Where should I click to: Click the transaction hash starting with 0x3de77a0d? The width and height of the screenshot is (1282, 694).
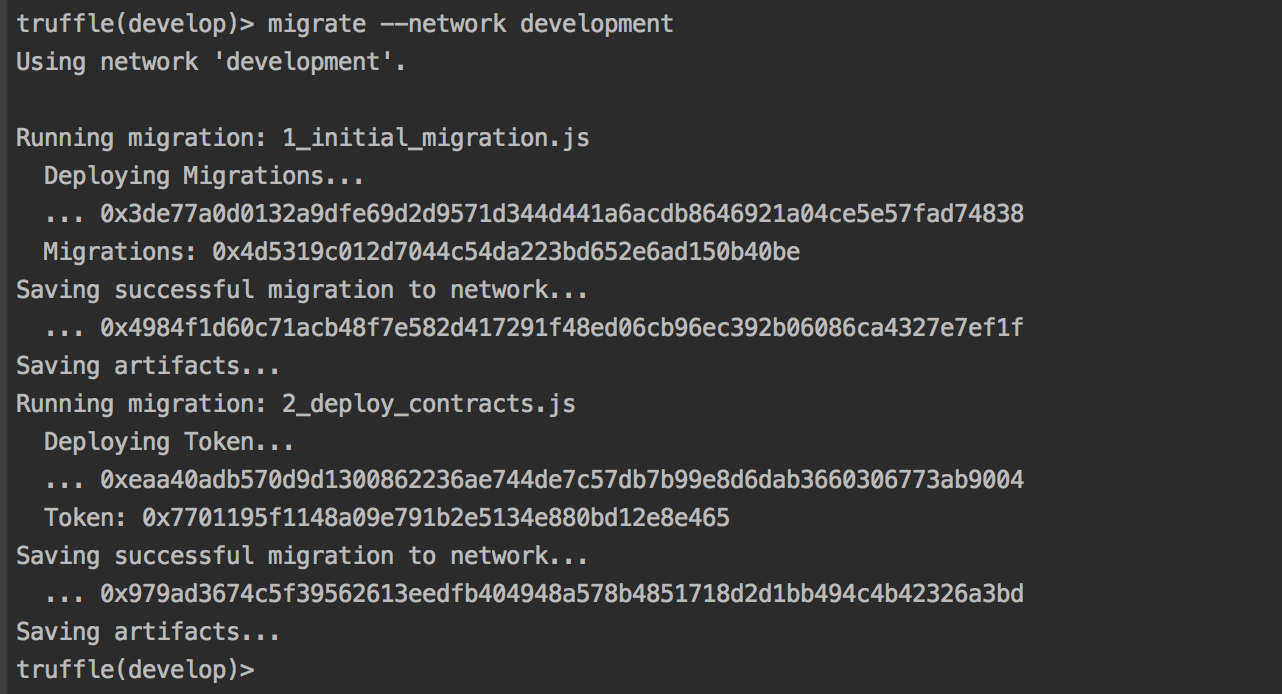[x=561, y=214]
